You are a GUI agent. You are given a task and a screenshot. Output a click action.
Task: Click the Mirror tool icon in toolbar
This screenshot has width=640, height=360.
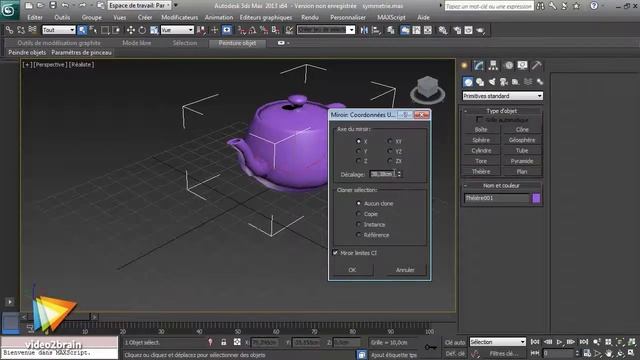tap(364, 30)
